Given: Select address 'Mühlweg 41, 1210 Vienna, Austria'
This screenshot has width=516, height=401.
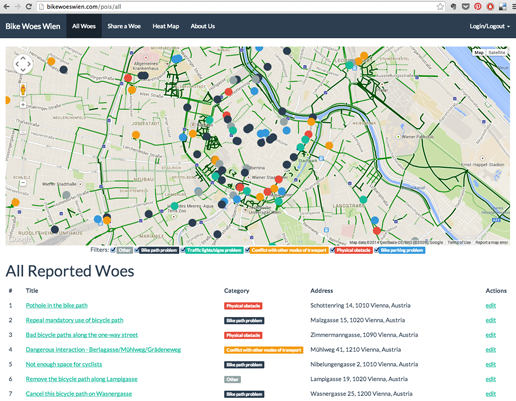Looking at the screenshot, I should click(355, 349).
